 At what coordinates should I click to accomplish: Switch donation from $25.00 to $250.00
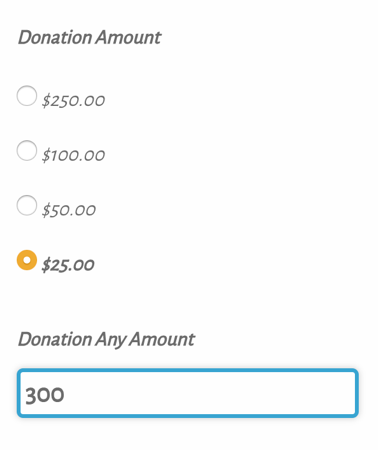click(27, 96)
